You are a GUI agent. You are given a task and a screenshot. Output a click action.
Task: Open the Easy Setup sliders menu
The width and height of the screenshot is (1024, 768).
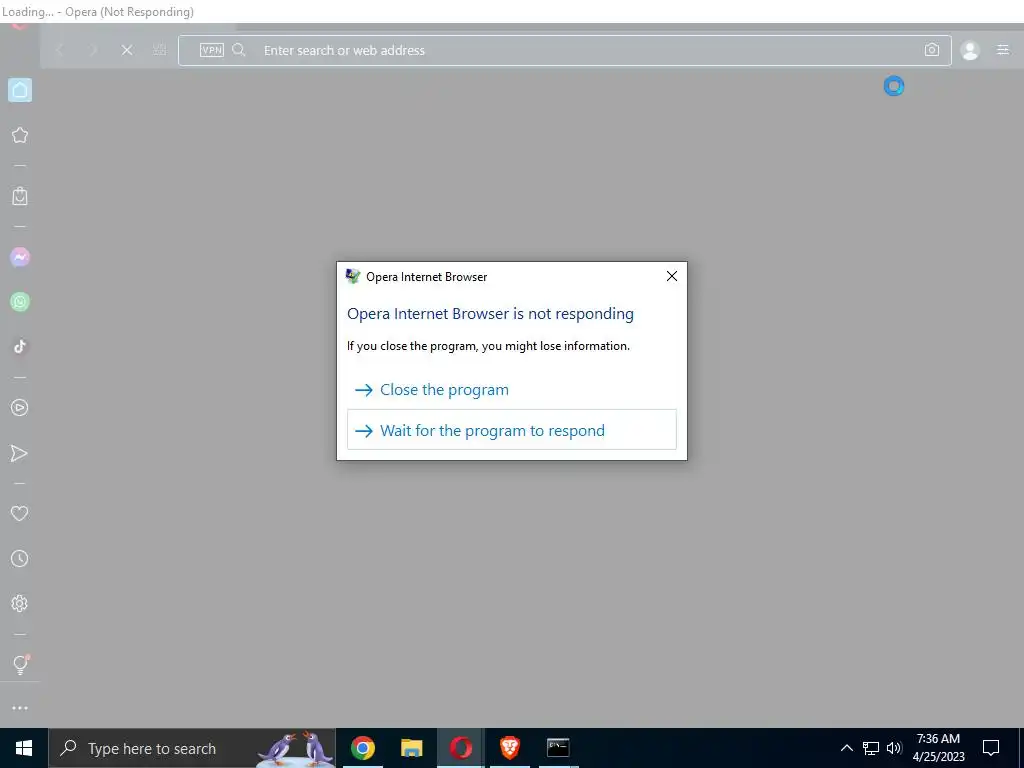[1003, 50]
